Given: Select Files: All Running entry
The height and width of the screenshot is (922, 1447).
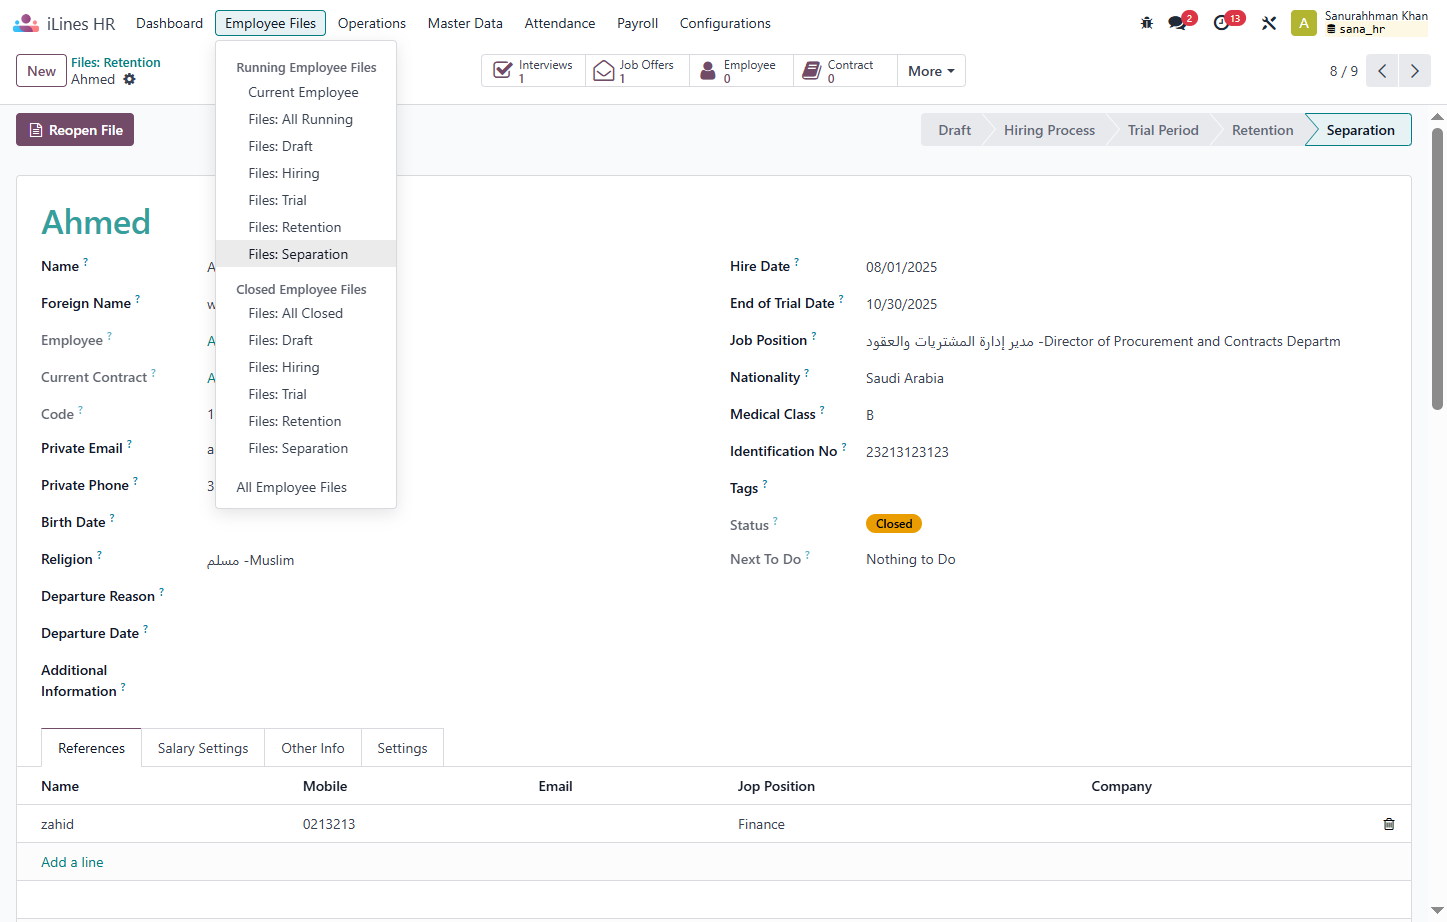Looking at the screenshot, I should [306, 119].
